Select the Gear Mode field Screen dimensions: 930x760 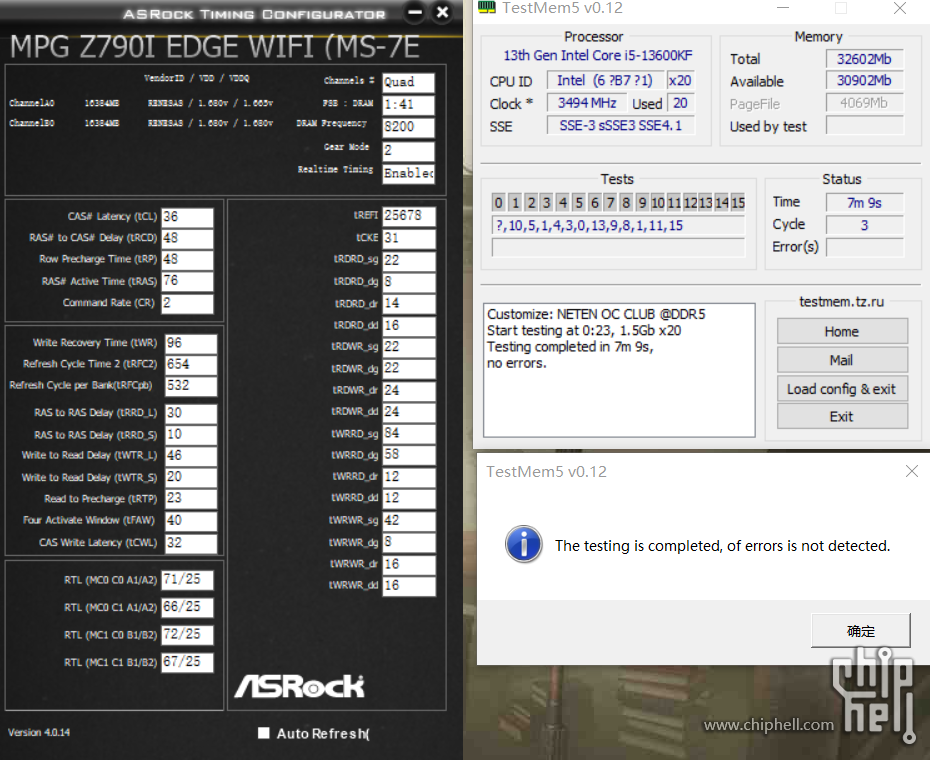click(x=409, y=151)
